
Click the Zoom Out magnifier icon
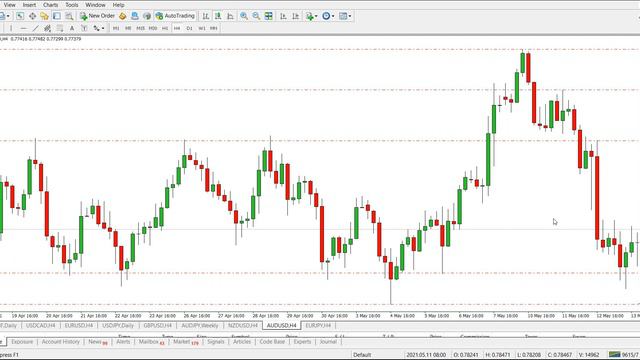(x=256, y=16)
